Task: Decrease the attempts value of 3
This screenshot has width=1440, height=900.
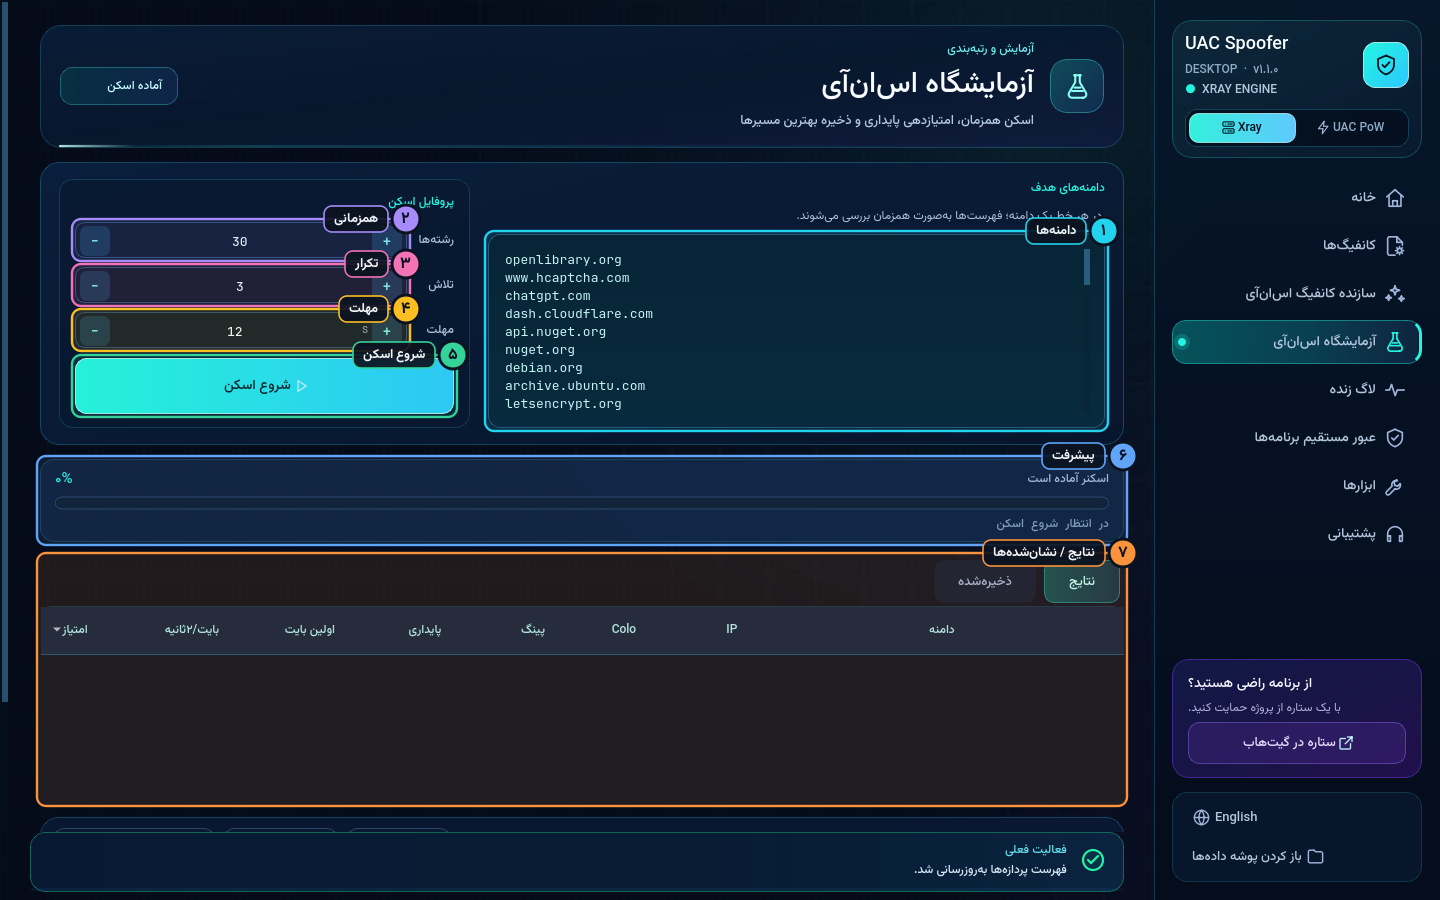Action: [95, 286]
